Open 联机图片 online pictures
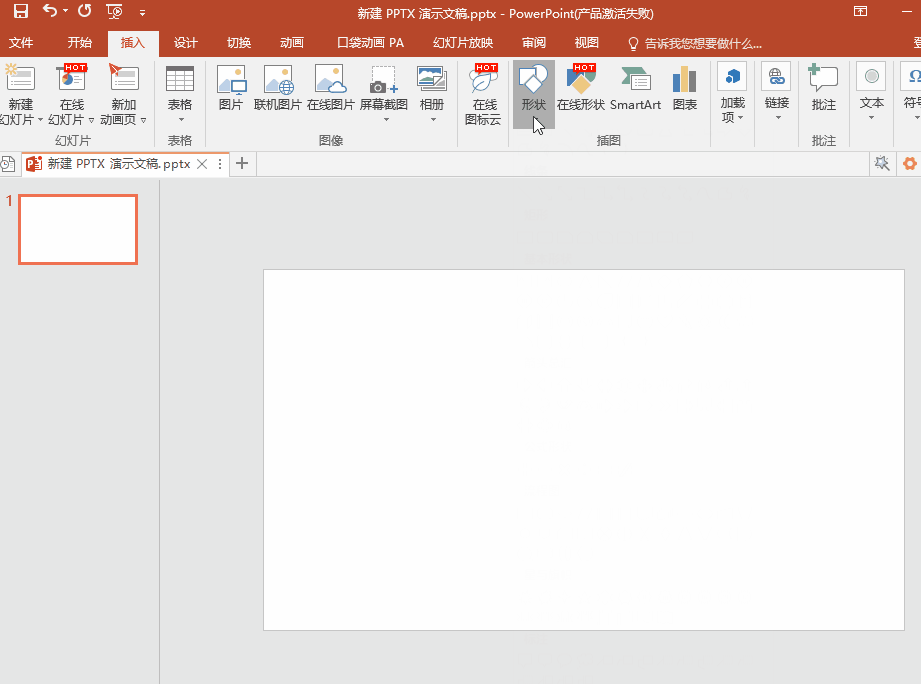This screenshot has width=921, height=684. 278,91
